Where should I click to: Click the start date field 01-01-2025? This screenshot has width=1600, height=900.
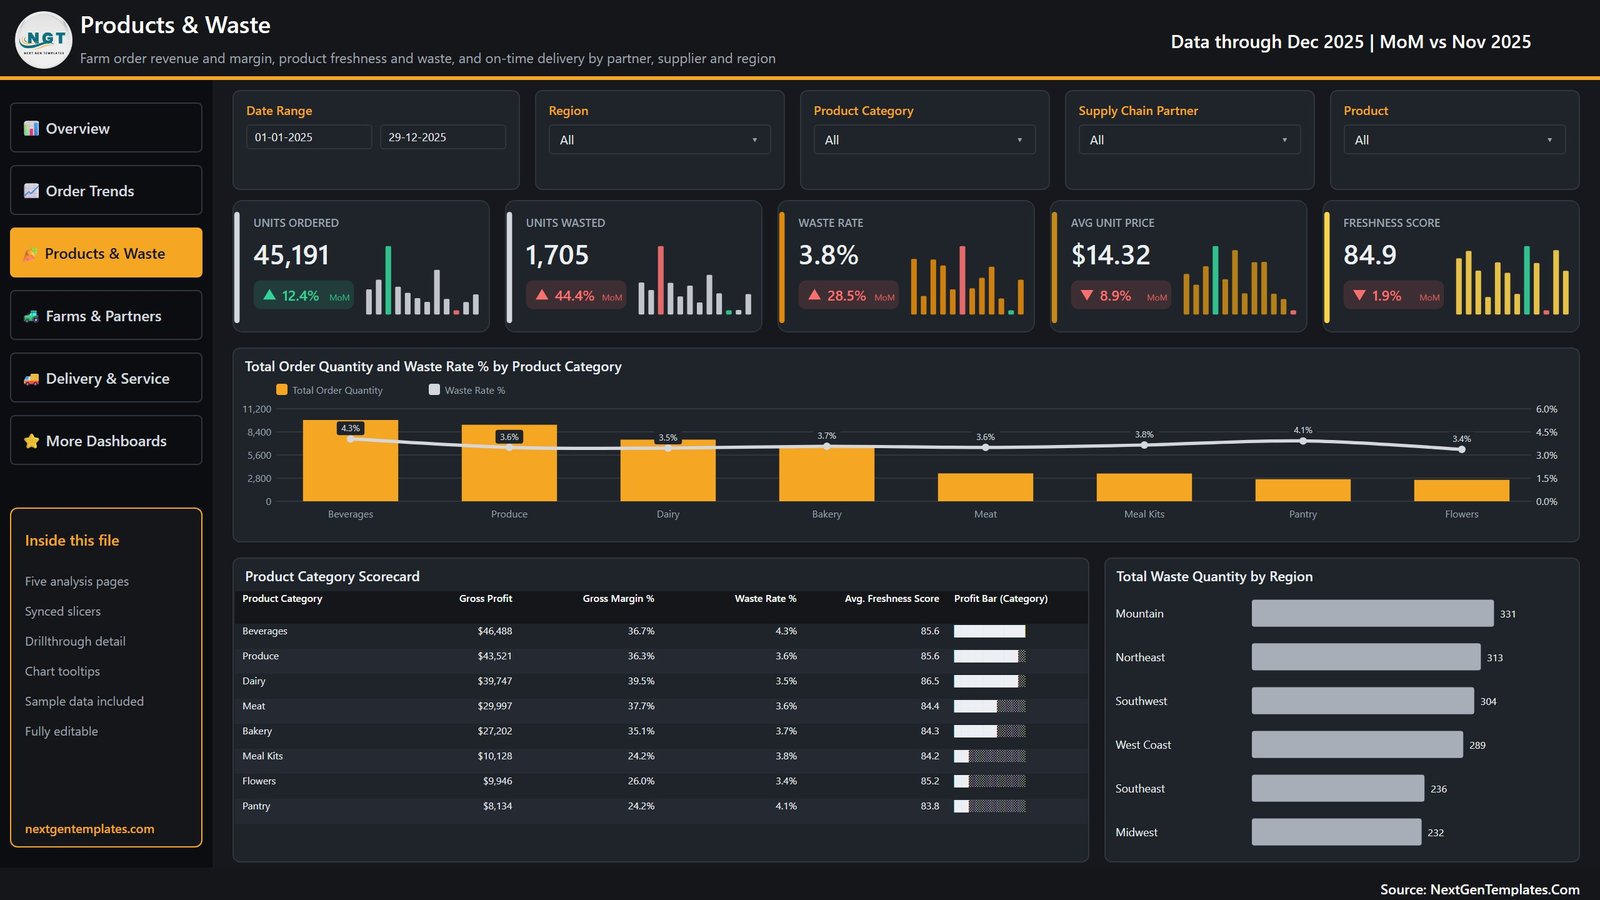click(x=309, y=137)
